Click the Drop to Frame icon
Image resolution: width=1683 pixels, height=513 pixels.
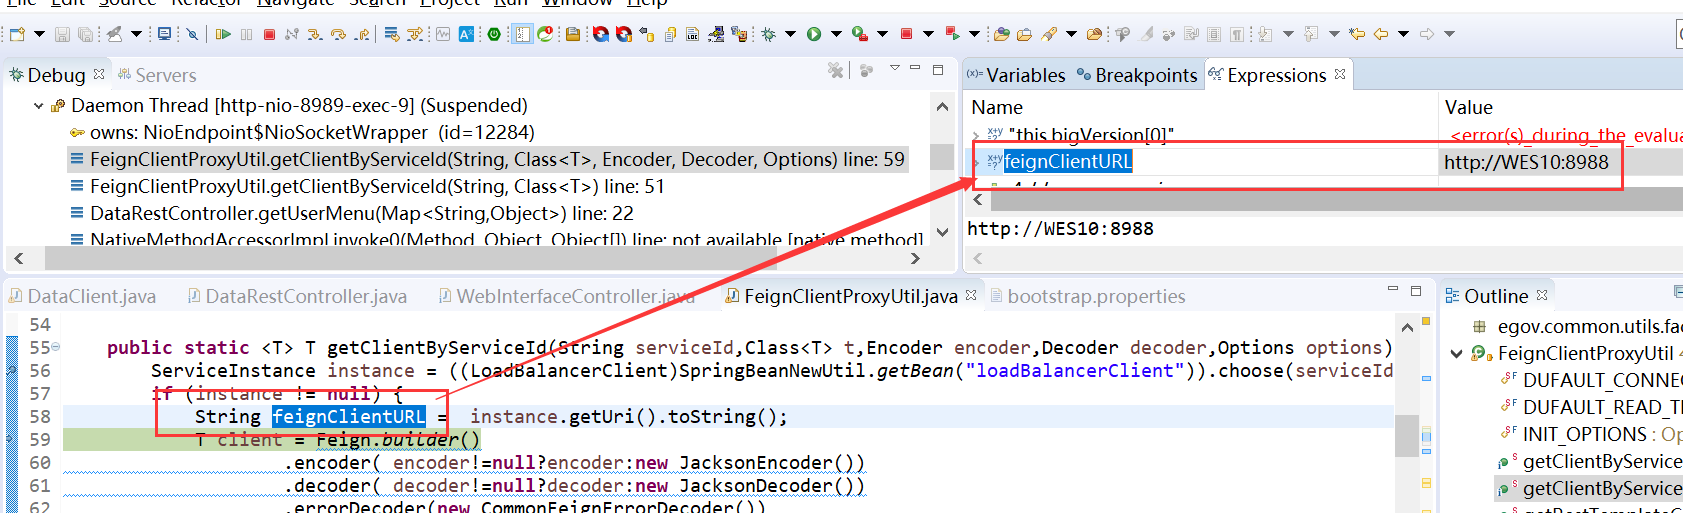(x=392, y=34)
